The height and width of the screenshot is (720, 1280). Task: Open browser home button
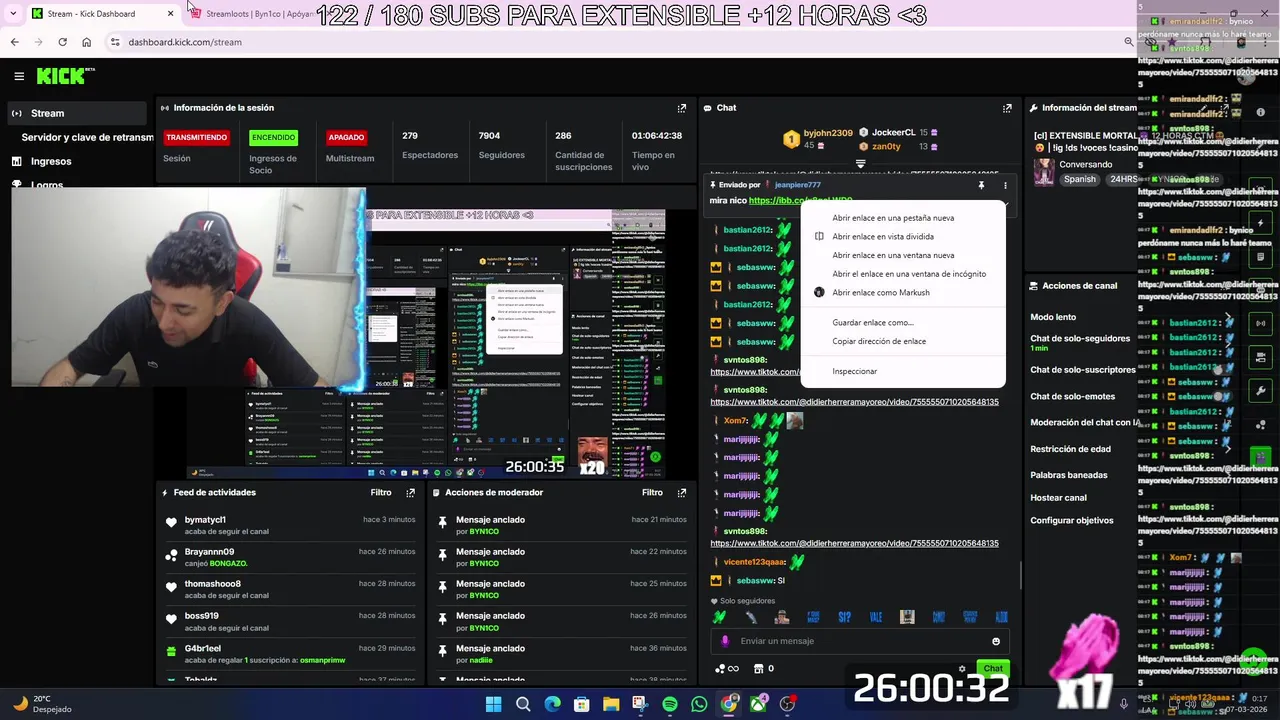pyautogui.click(x=86, y=42)
